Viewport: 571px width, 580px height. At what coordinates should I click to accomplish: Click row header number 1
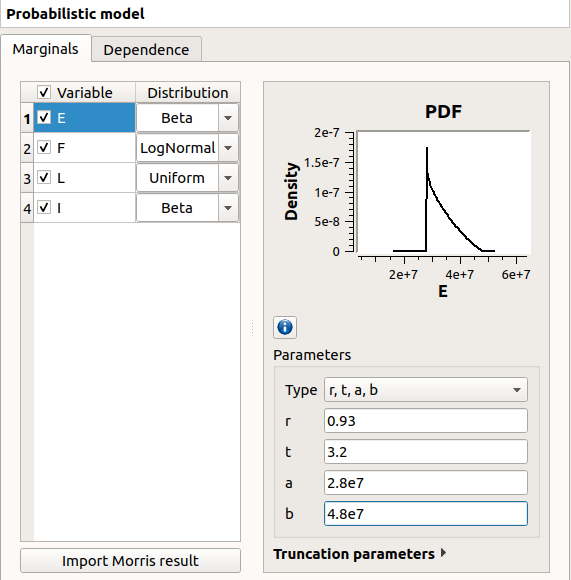click(27, 118)
